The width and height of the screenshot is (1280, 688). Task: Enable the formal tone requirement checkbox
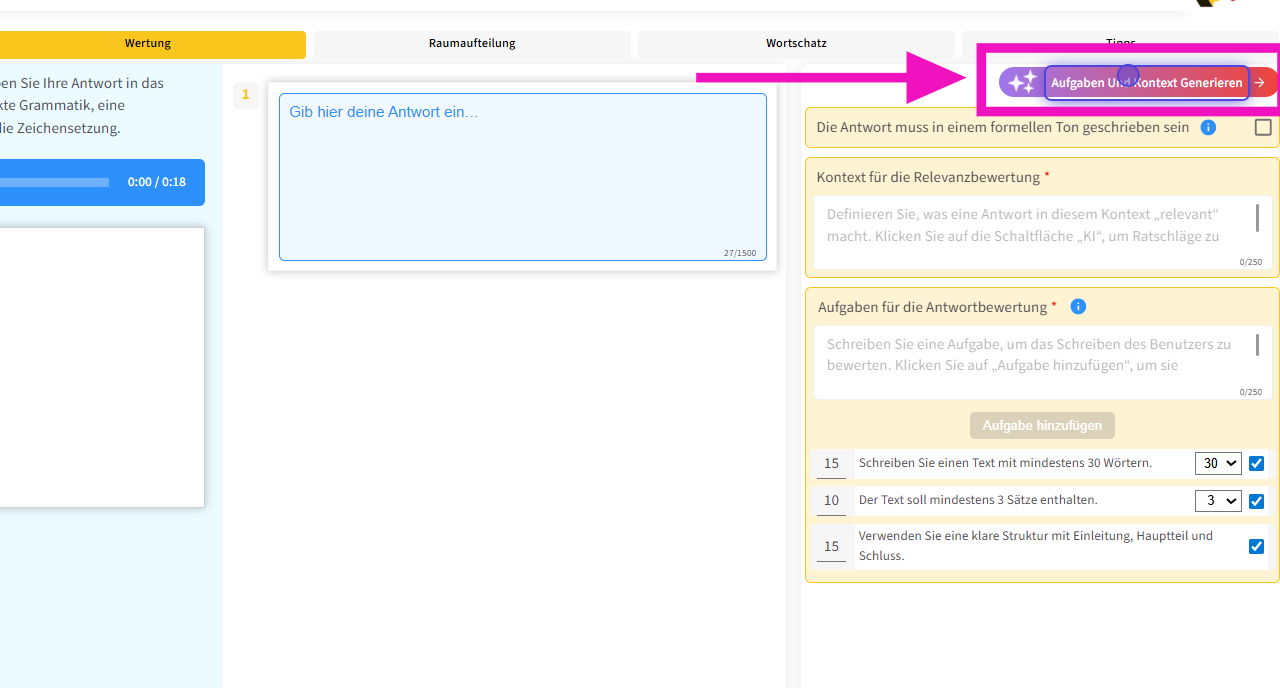[x=1263, y=128]
